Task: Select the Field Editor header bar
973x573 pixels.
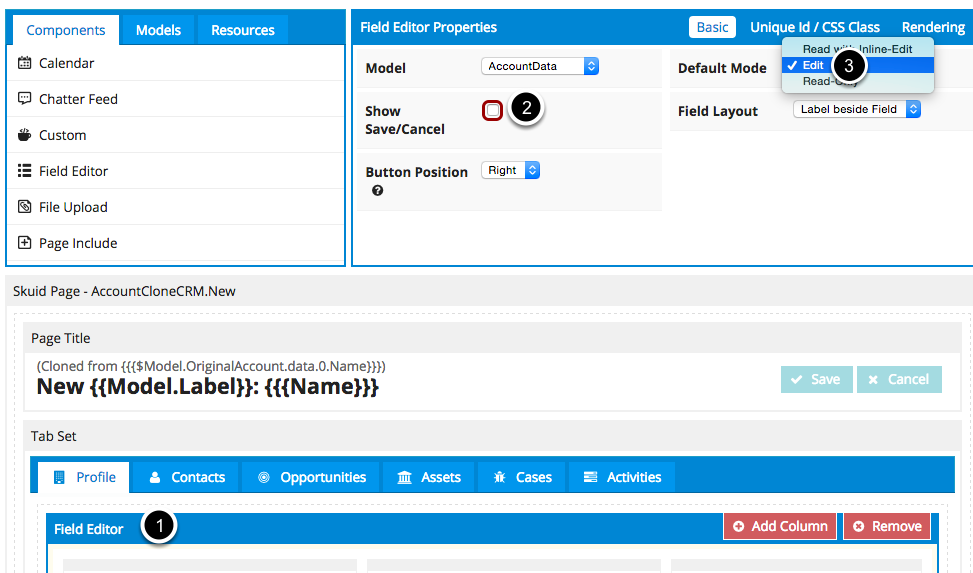Action: (400, 528)
